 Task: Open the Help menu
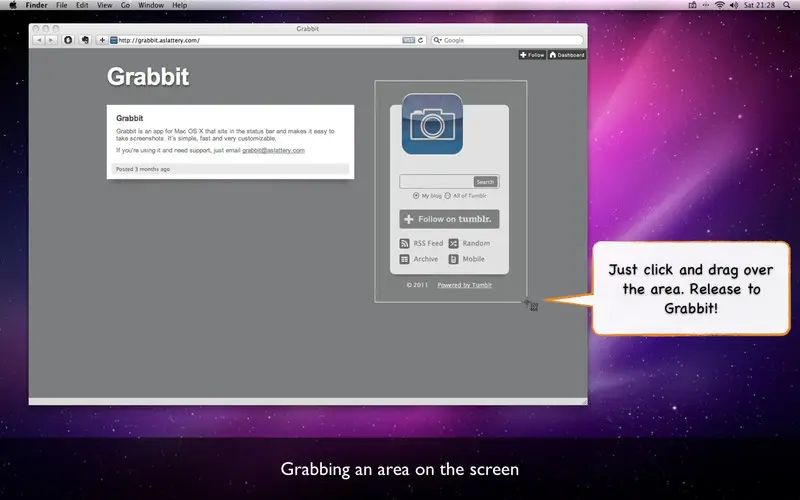pos(180,5)
